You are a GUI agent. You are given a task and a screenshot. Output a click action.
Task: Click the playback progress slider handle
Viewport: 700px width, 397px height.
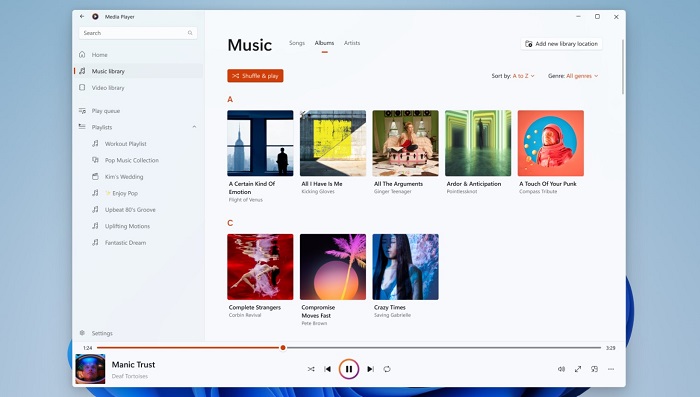point(283,347)
